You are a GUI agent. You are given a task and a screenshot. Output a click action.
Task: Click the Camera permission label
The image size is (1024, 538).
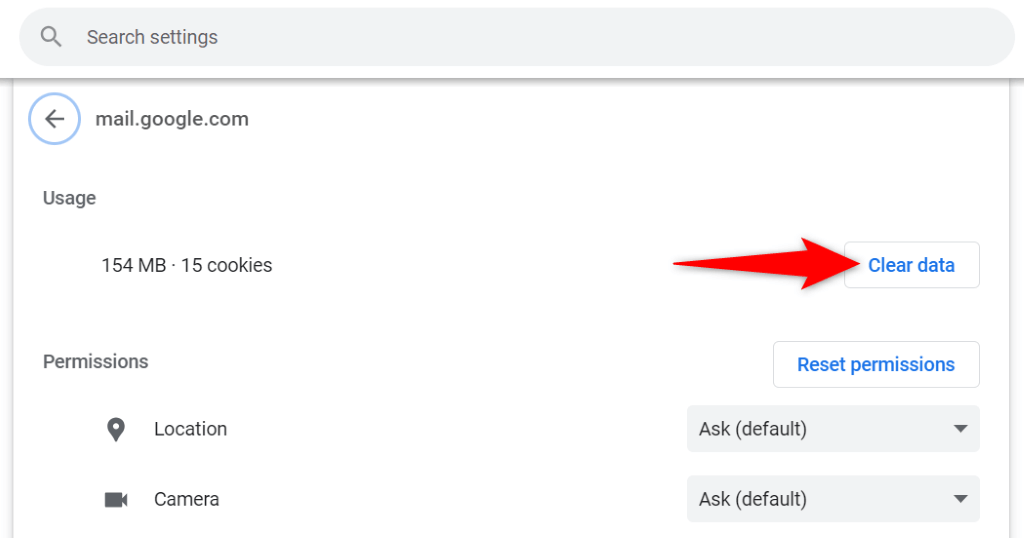click(186, 499)
